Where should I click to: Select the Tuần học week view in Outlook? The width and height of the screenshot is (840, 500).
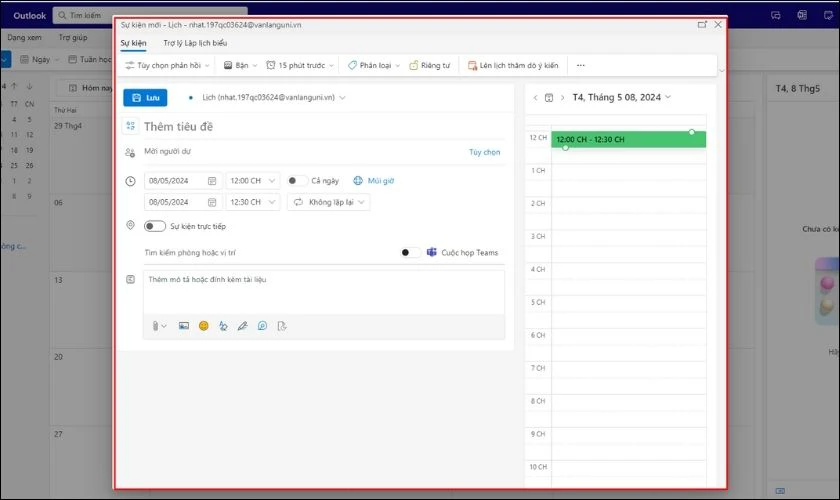coord(90,59)
